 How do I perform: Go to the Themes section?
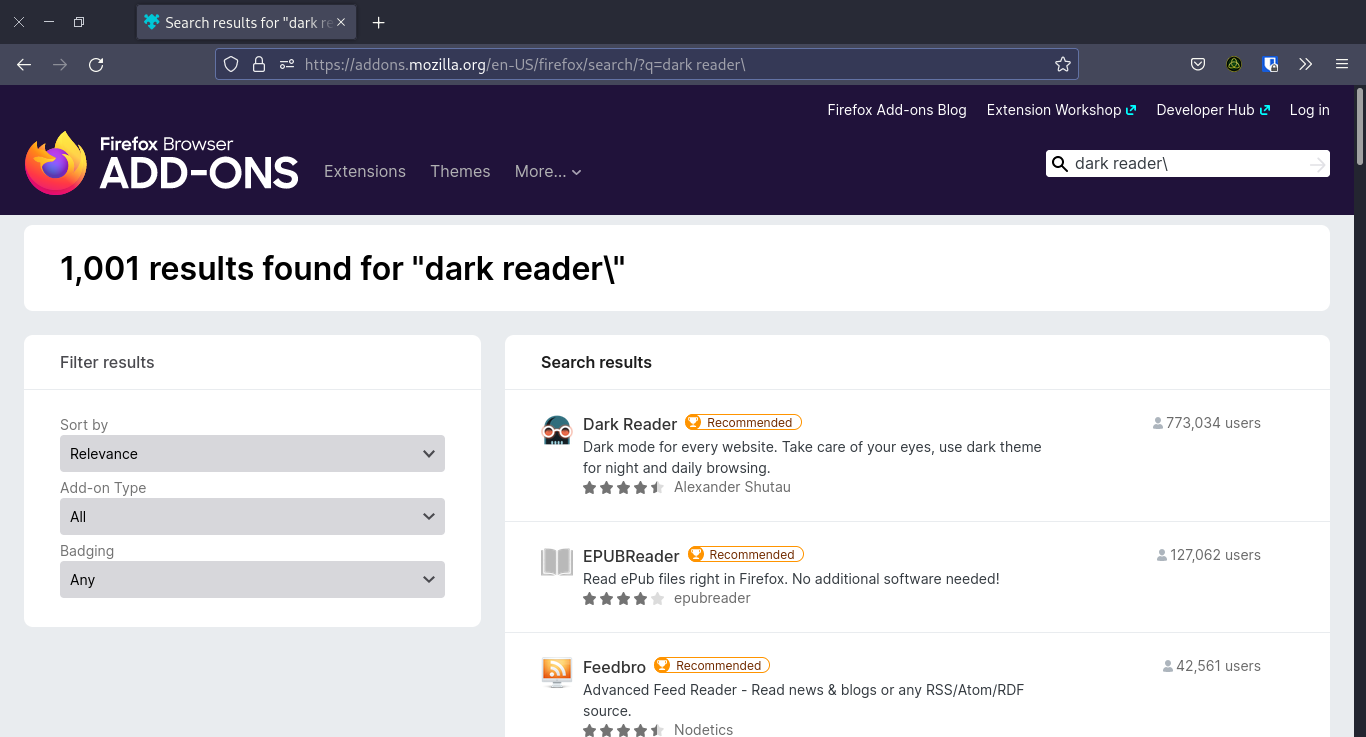point(460,172)
